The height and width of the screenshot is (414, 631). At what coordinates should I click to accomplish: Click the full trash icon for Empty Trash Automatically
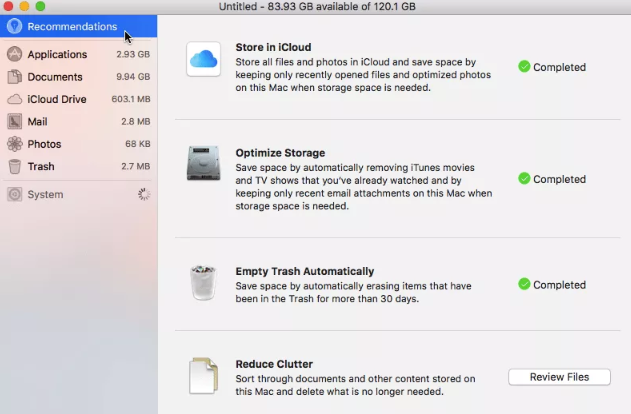(204, 282)
